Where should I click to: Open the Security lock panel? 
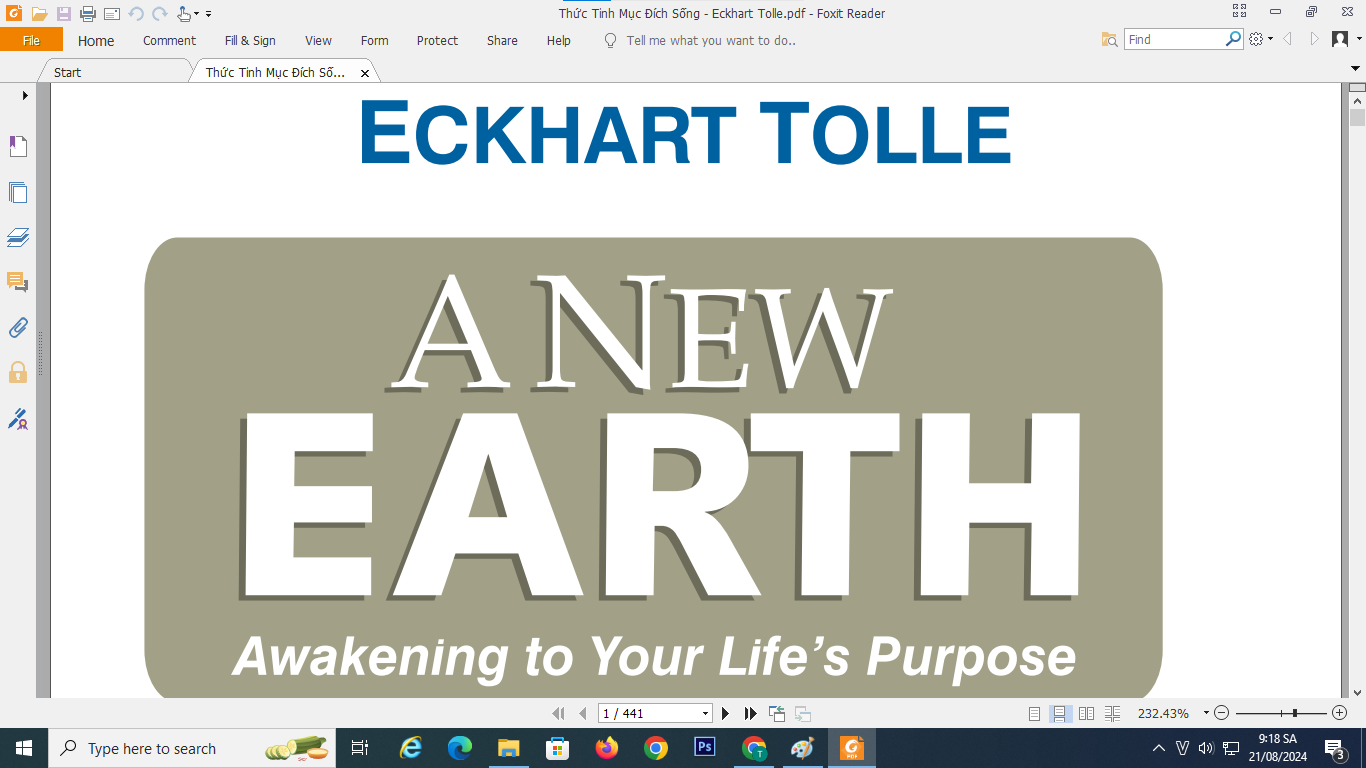[18, 372]
